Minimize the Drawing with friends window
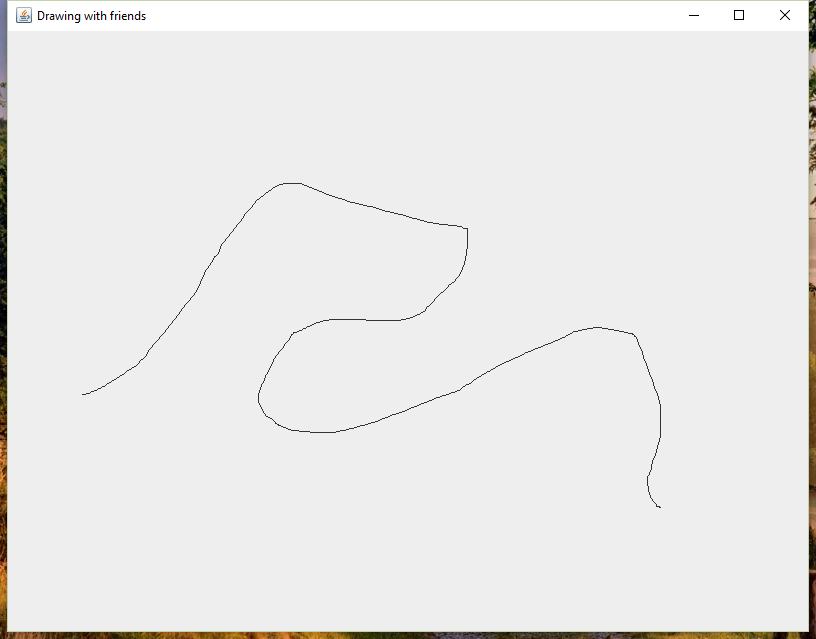 (693, 15)
